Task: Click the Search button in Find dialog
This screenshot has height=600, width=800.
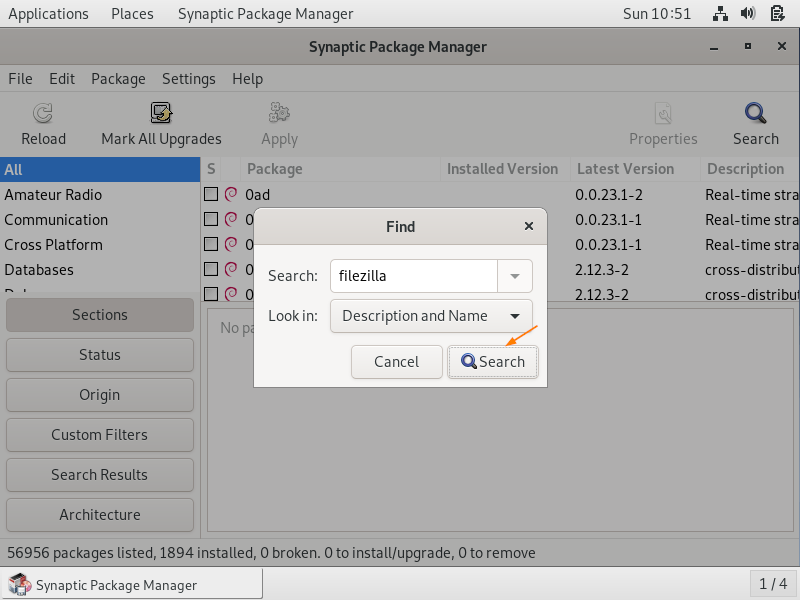Action: coord(493,362)
